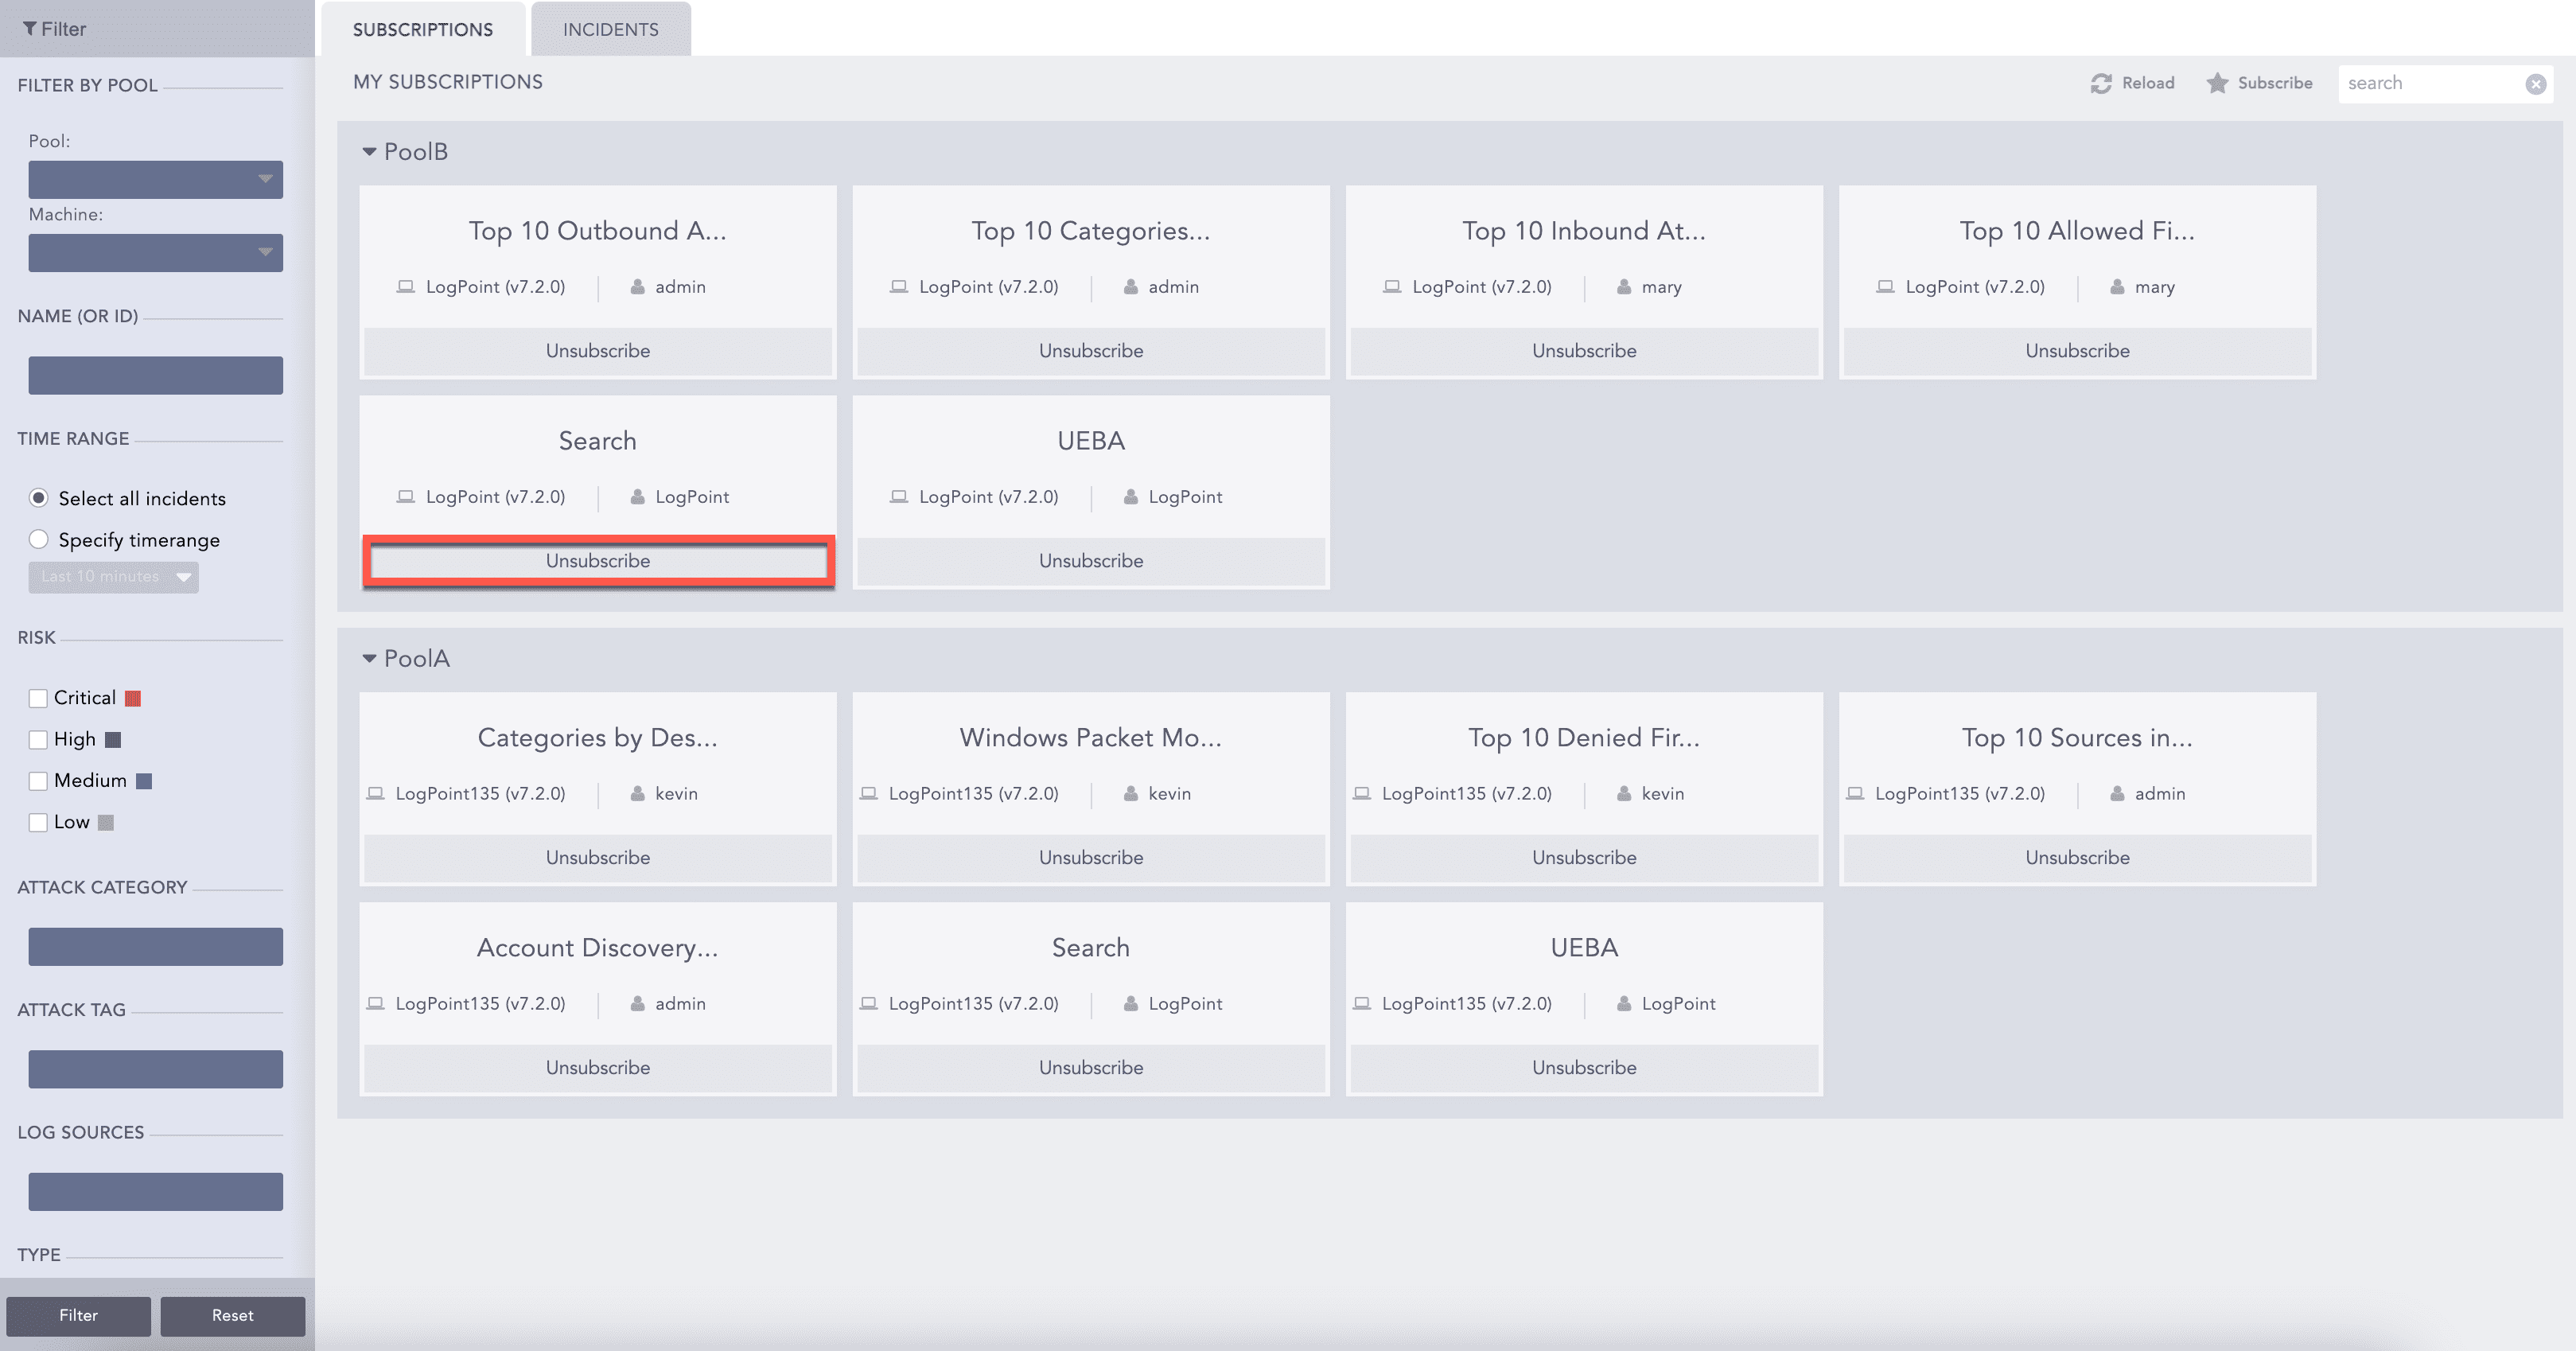Image resolution: width=2576 pixels, height=1351 pixels.
Task: Unsubscribe from PoolB Search card
Action: pyautogui.click(x=597, y=561)
